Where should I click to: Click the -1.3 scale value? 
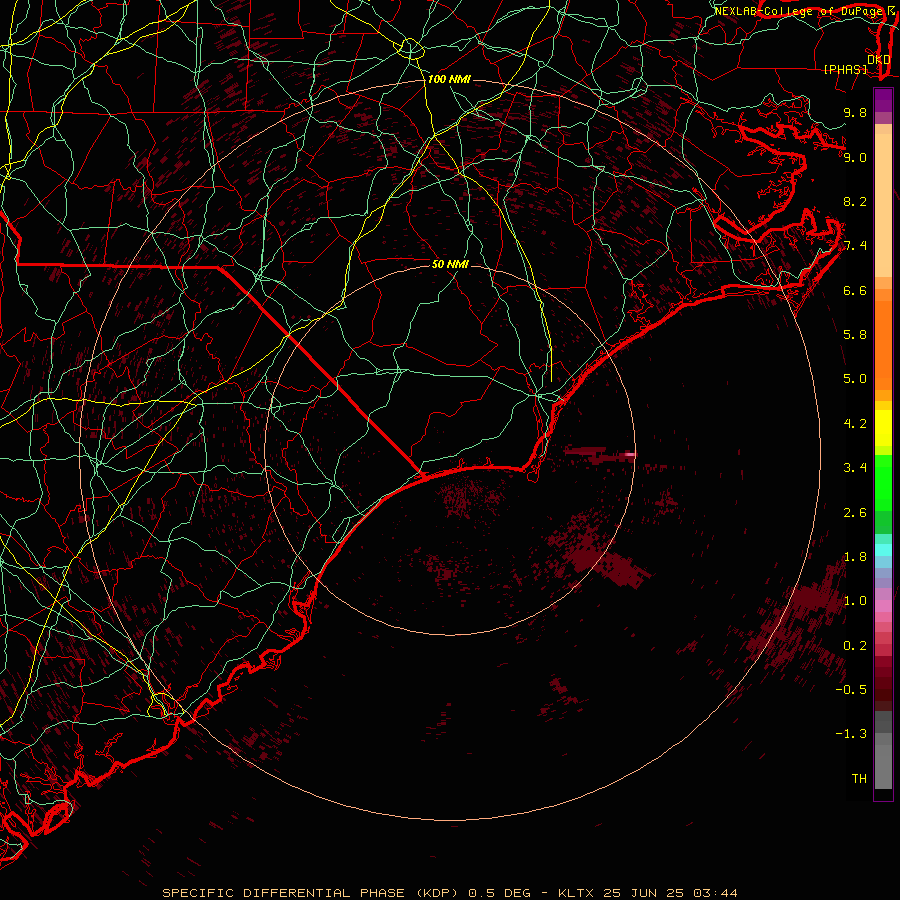(x=851, y=734)
